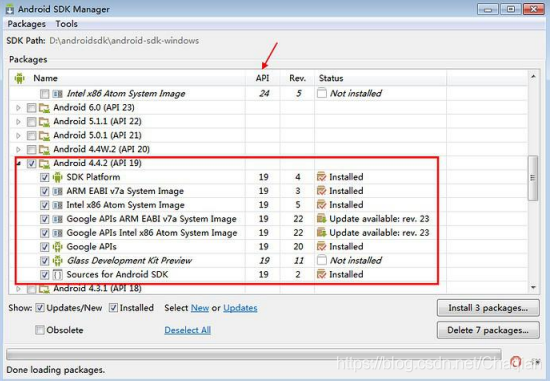Expand the Android 4.3.1 (API 18) node
This screenshot has height=382, width=551.
[x=18, y=289]
